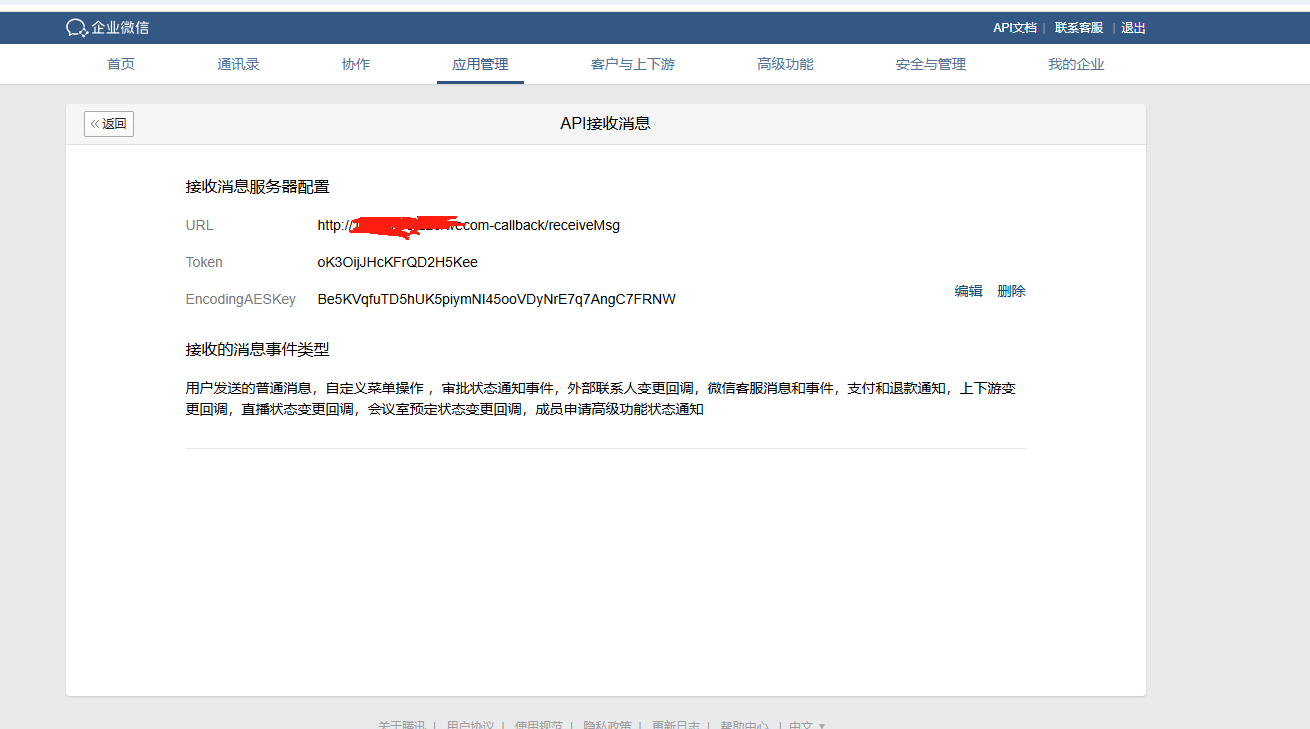Open the 安全与管理 security tab
Viewport: 1310px width, 729px height.
pos(930,63)
